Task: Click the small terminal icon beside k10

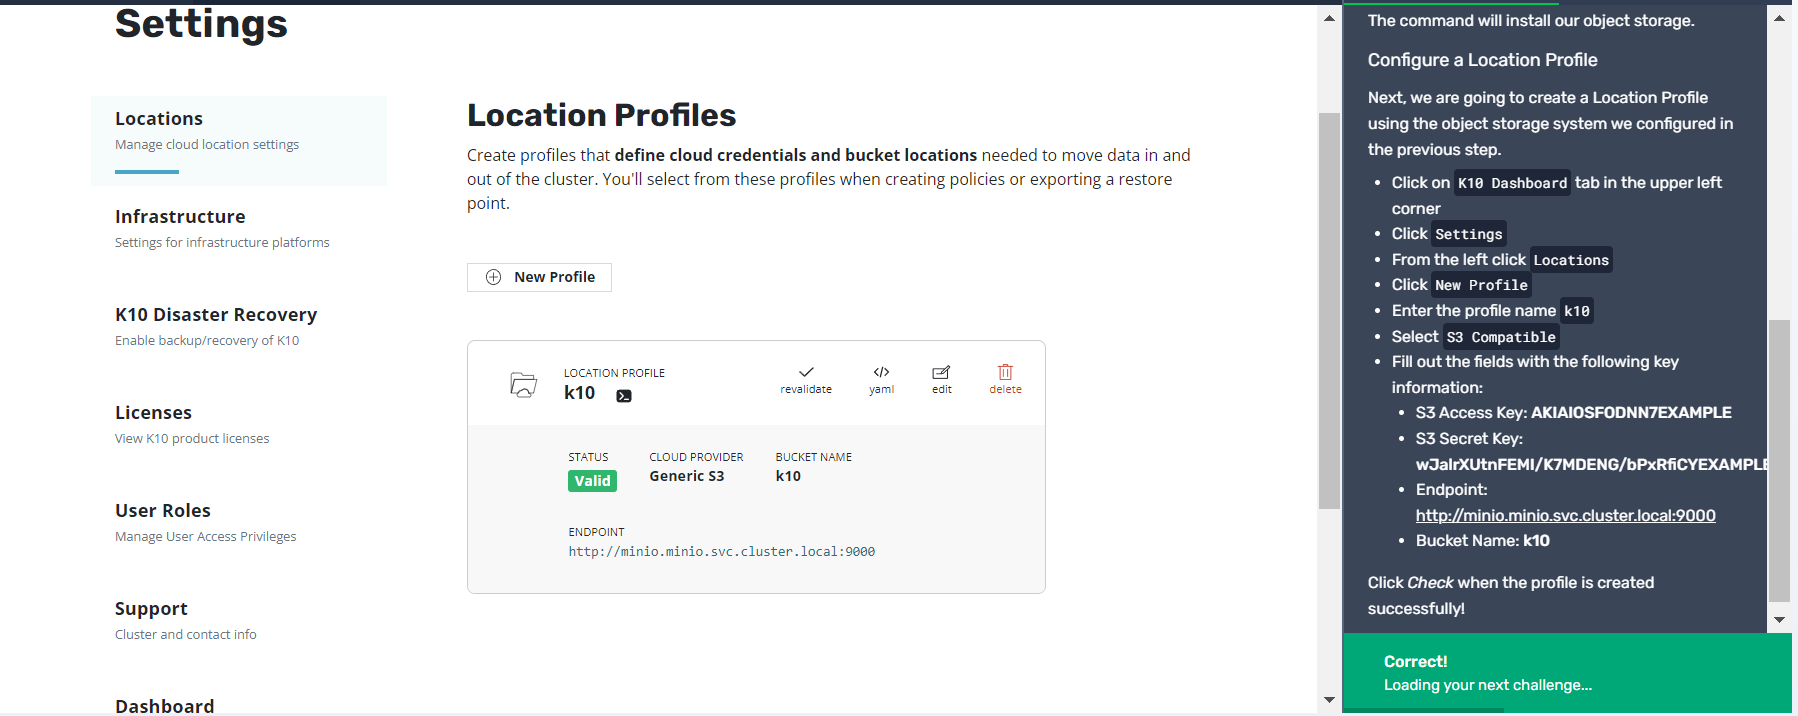Action: point(624,396)
